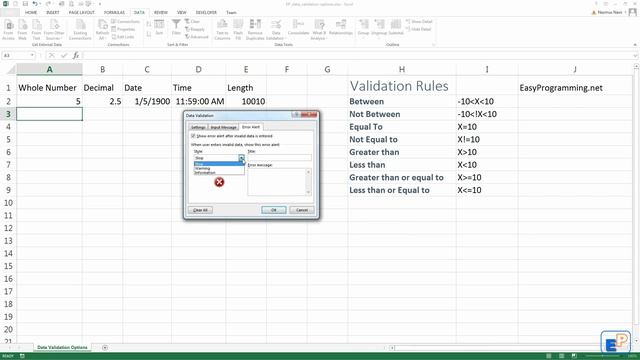
Task: Click the Advanced filter option
Action: [x=197, y=37]
